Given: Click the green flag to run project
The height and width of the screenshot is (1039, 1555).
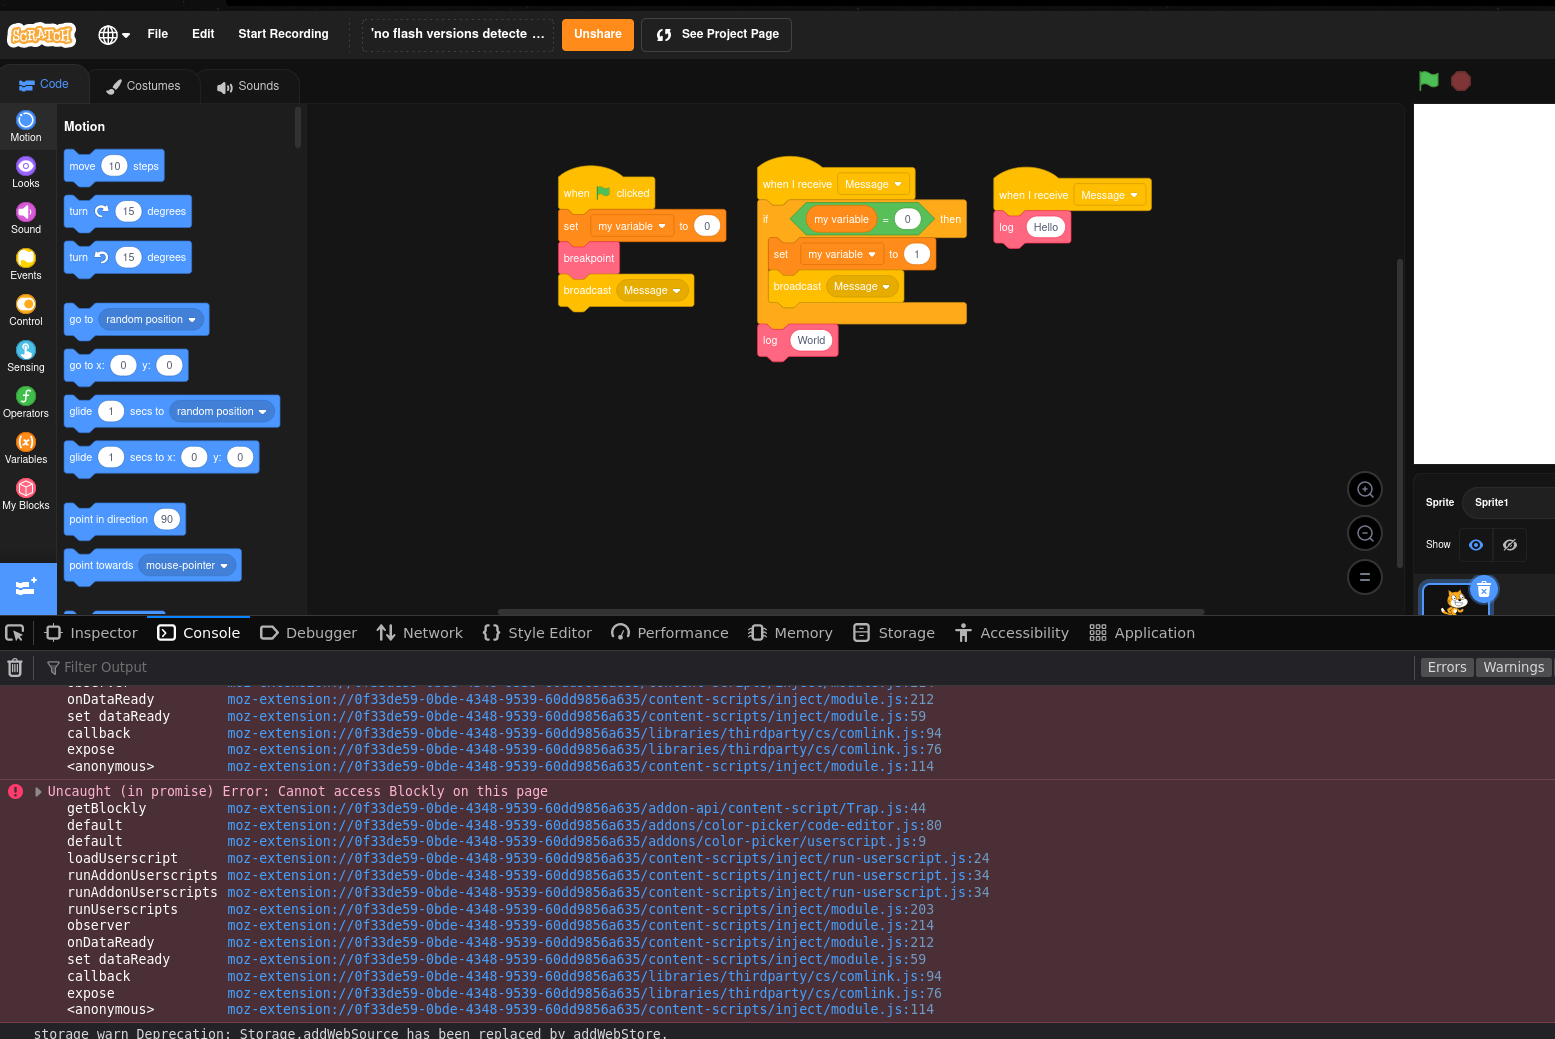Looking at the screenshot, I should click(1428, 81).
